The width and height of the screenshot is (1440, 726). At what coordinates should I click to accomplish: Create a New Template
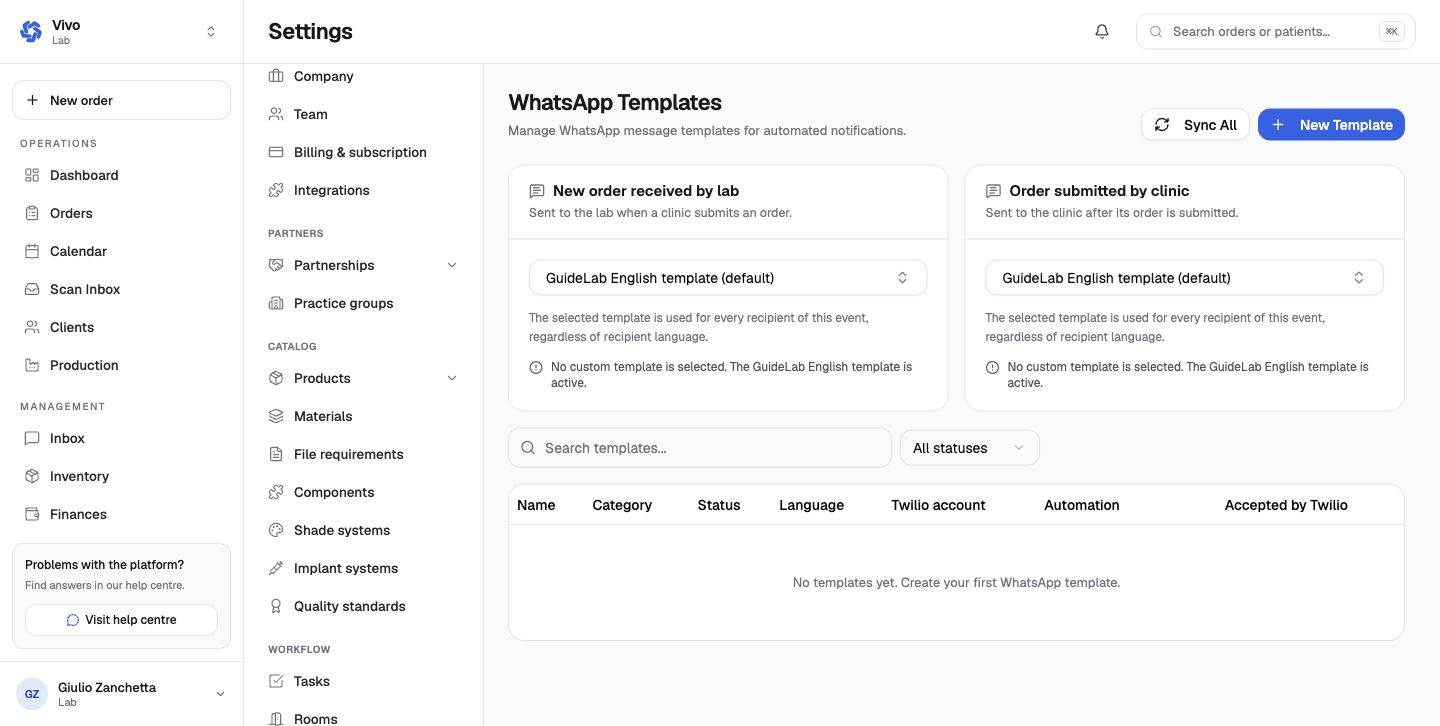[x=1331, y=125]
